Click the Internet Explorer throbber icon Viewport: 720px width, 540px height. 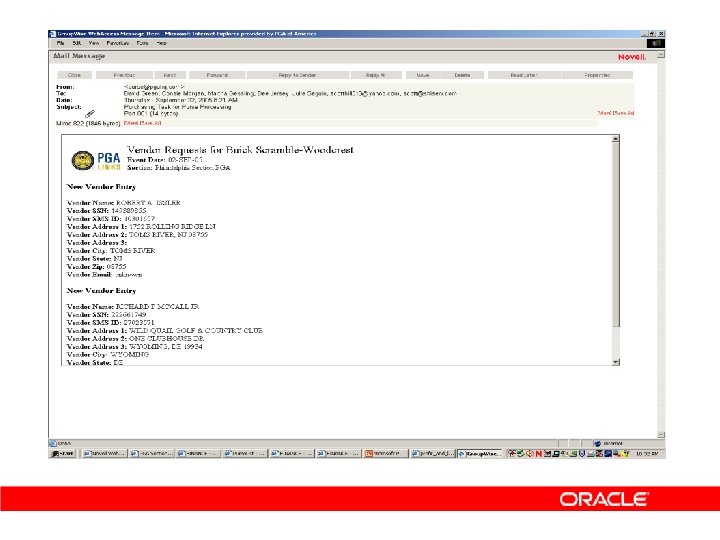click(655, 43)
